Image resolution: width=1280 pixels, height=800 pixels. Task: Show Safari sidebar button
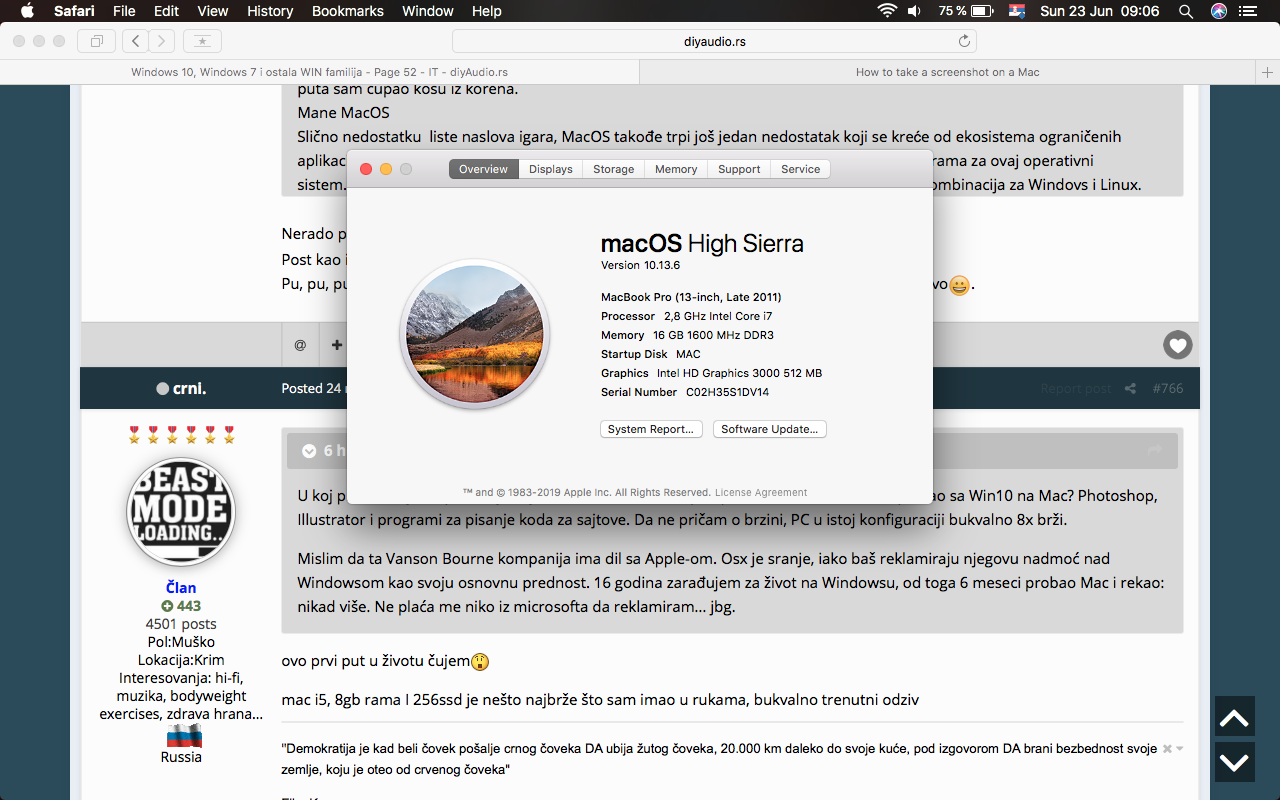point(97,41)
